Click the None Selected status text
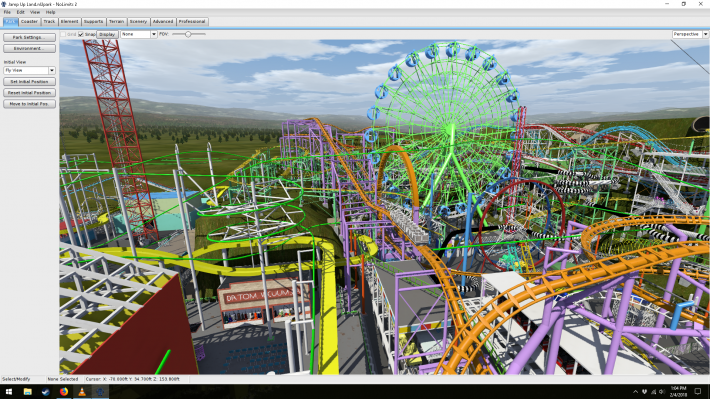710x399 pixels. coord(63,379)
